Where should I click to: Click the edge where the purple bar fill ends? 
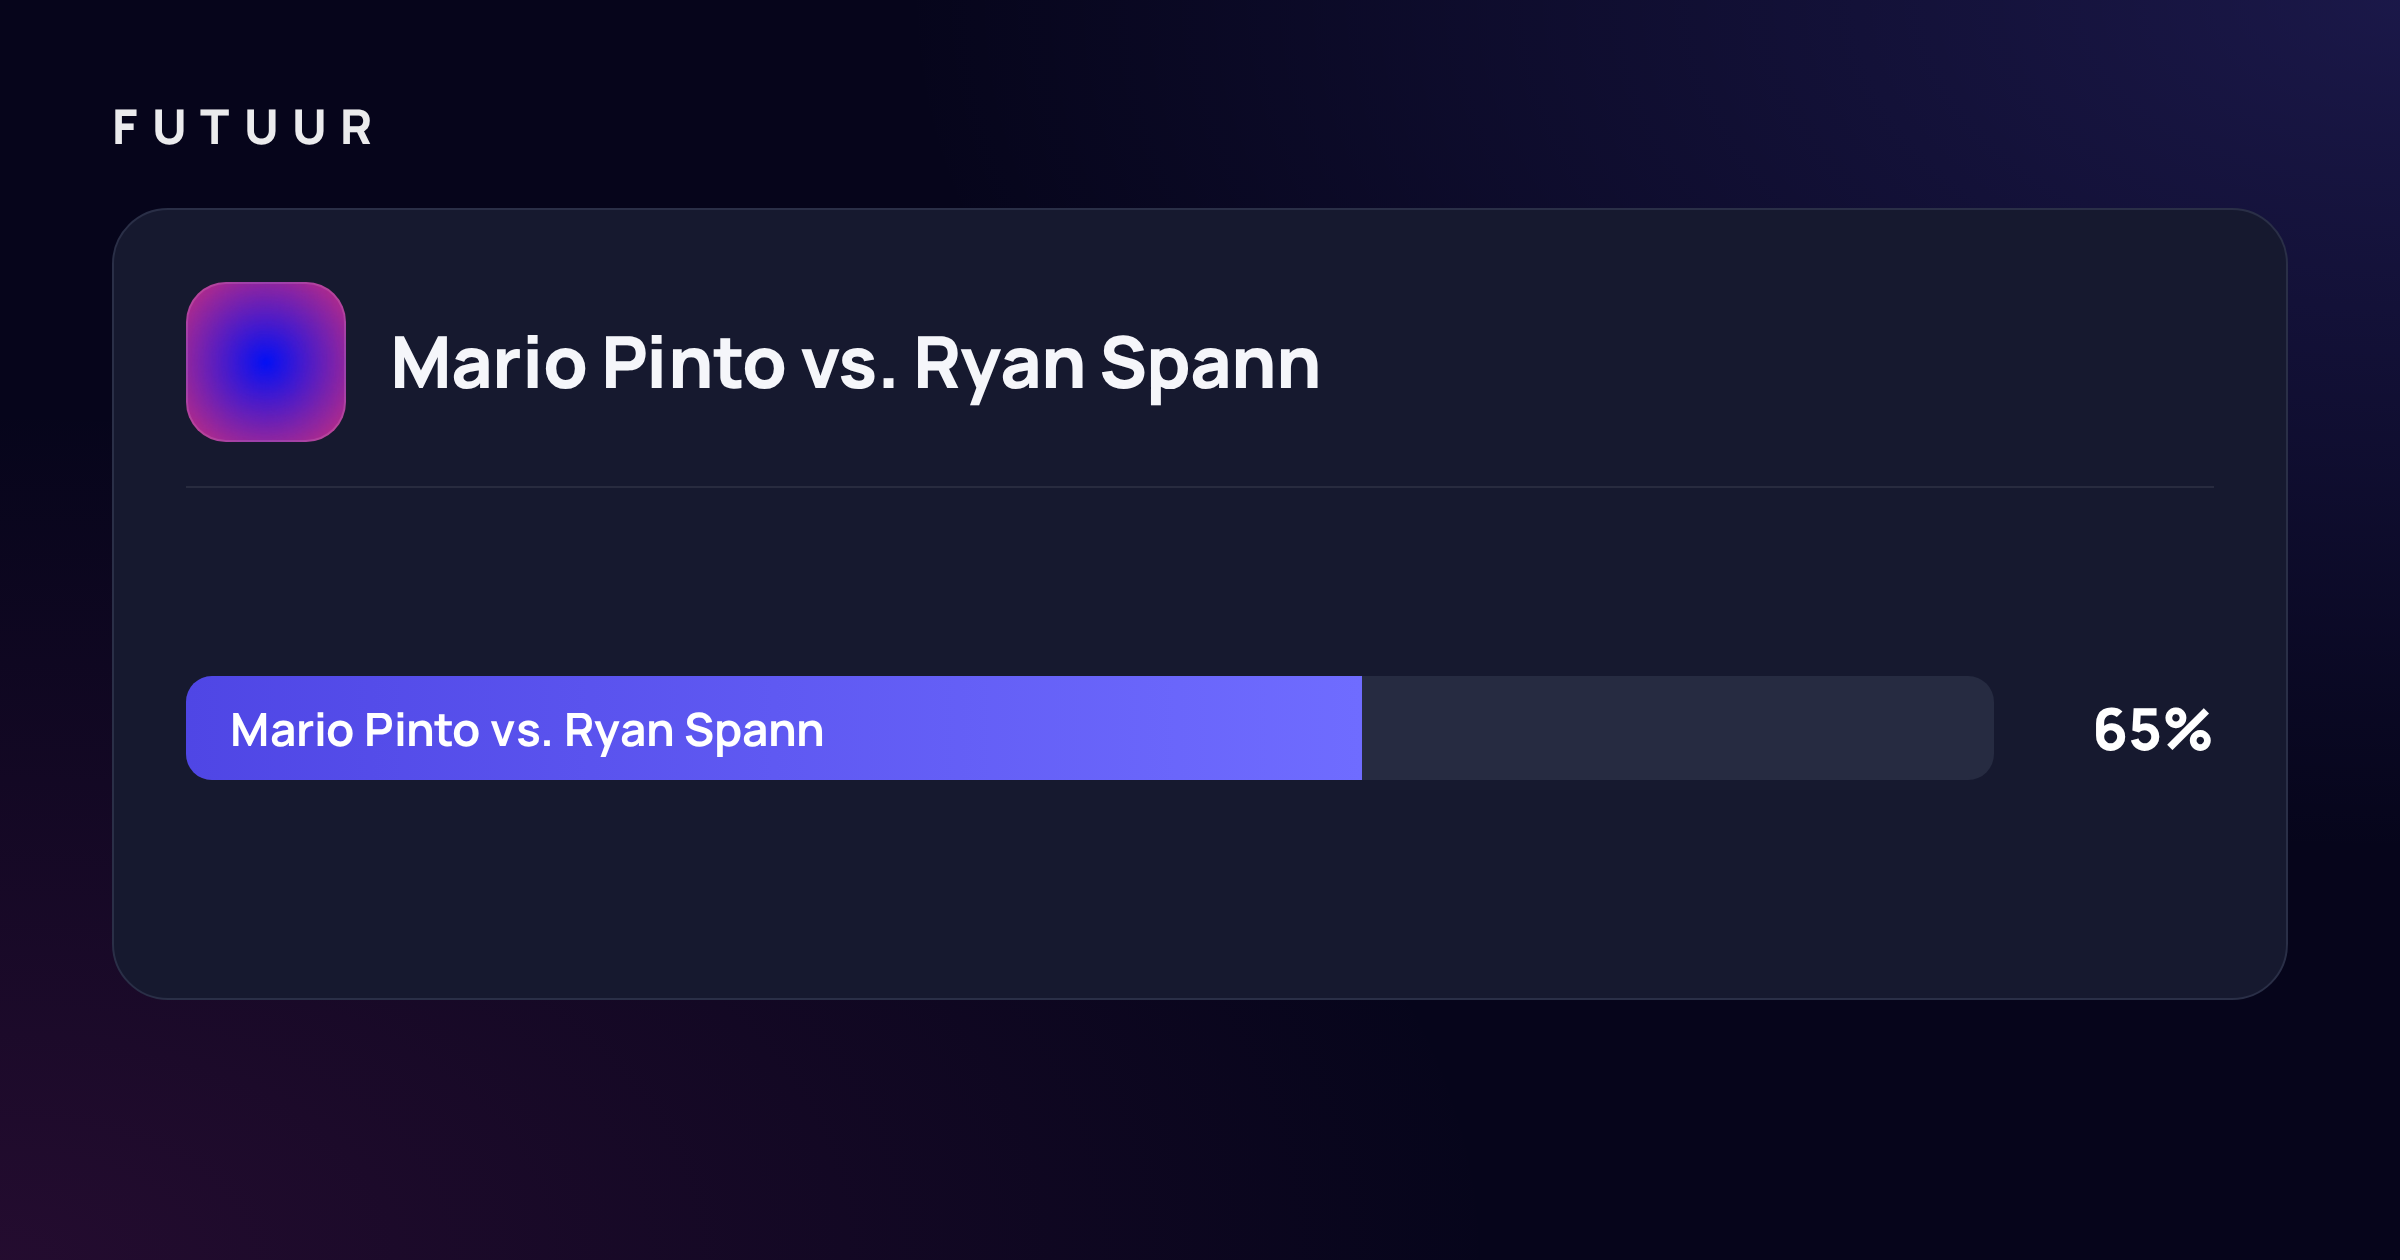point(1362,728)
